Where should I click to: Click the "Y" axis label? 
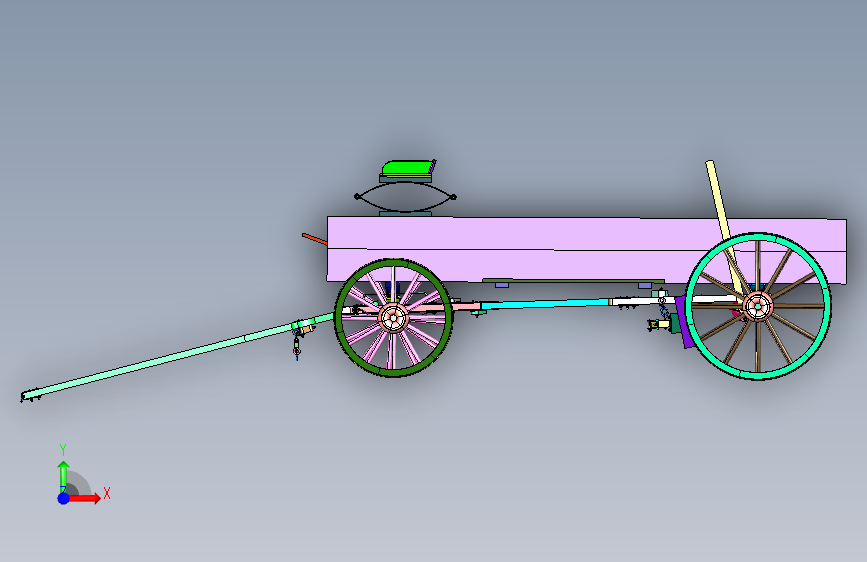(63, 450)
